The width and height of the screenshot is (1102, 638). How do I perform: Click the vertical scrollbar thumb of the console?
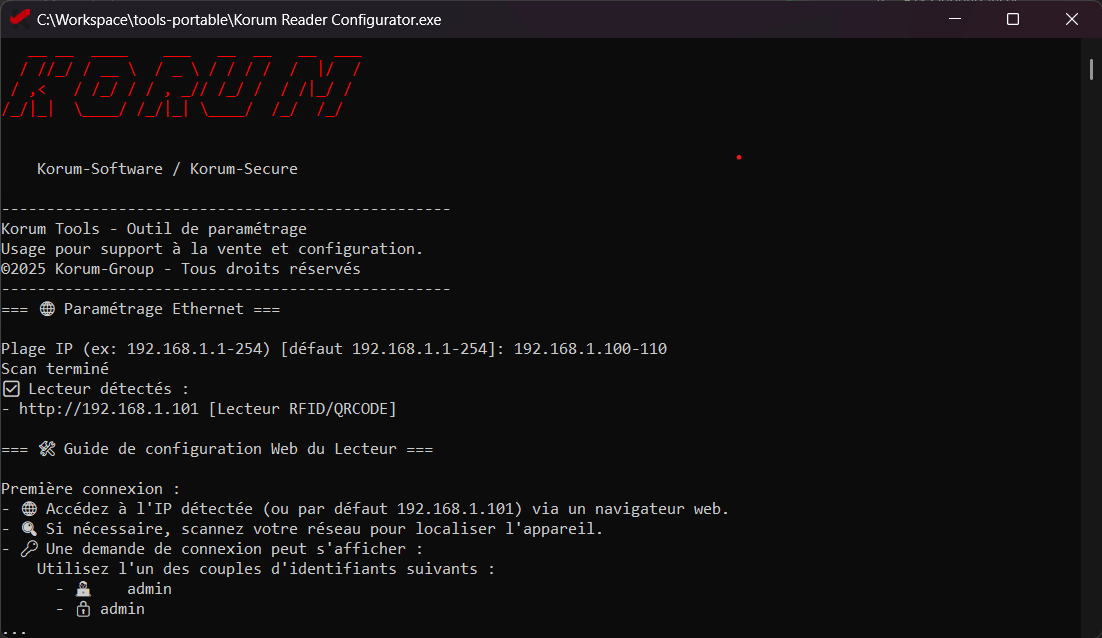[x=1091, y=70]
